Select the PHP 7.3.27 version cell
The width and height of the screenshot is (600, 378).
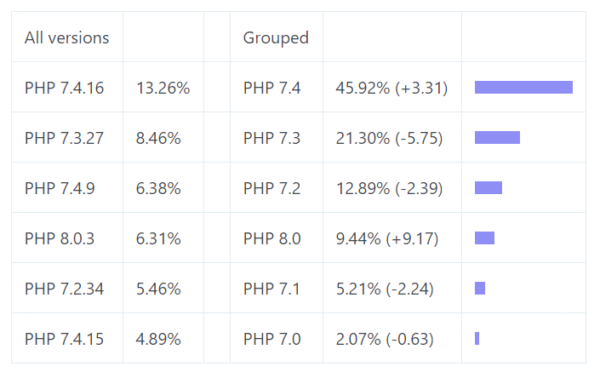click(64, 138)
